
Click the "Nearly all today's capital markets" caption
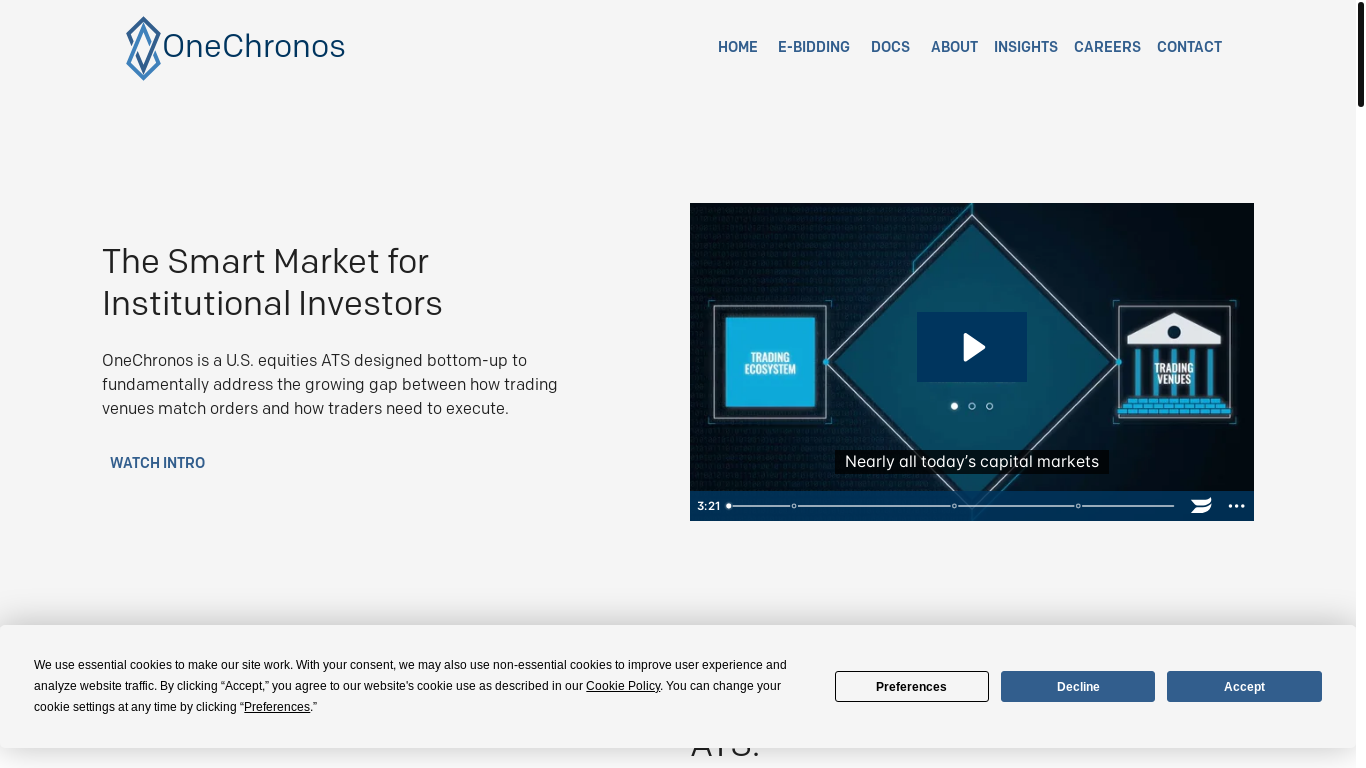pos(972,462)
